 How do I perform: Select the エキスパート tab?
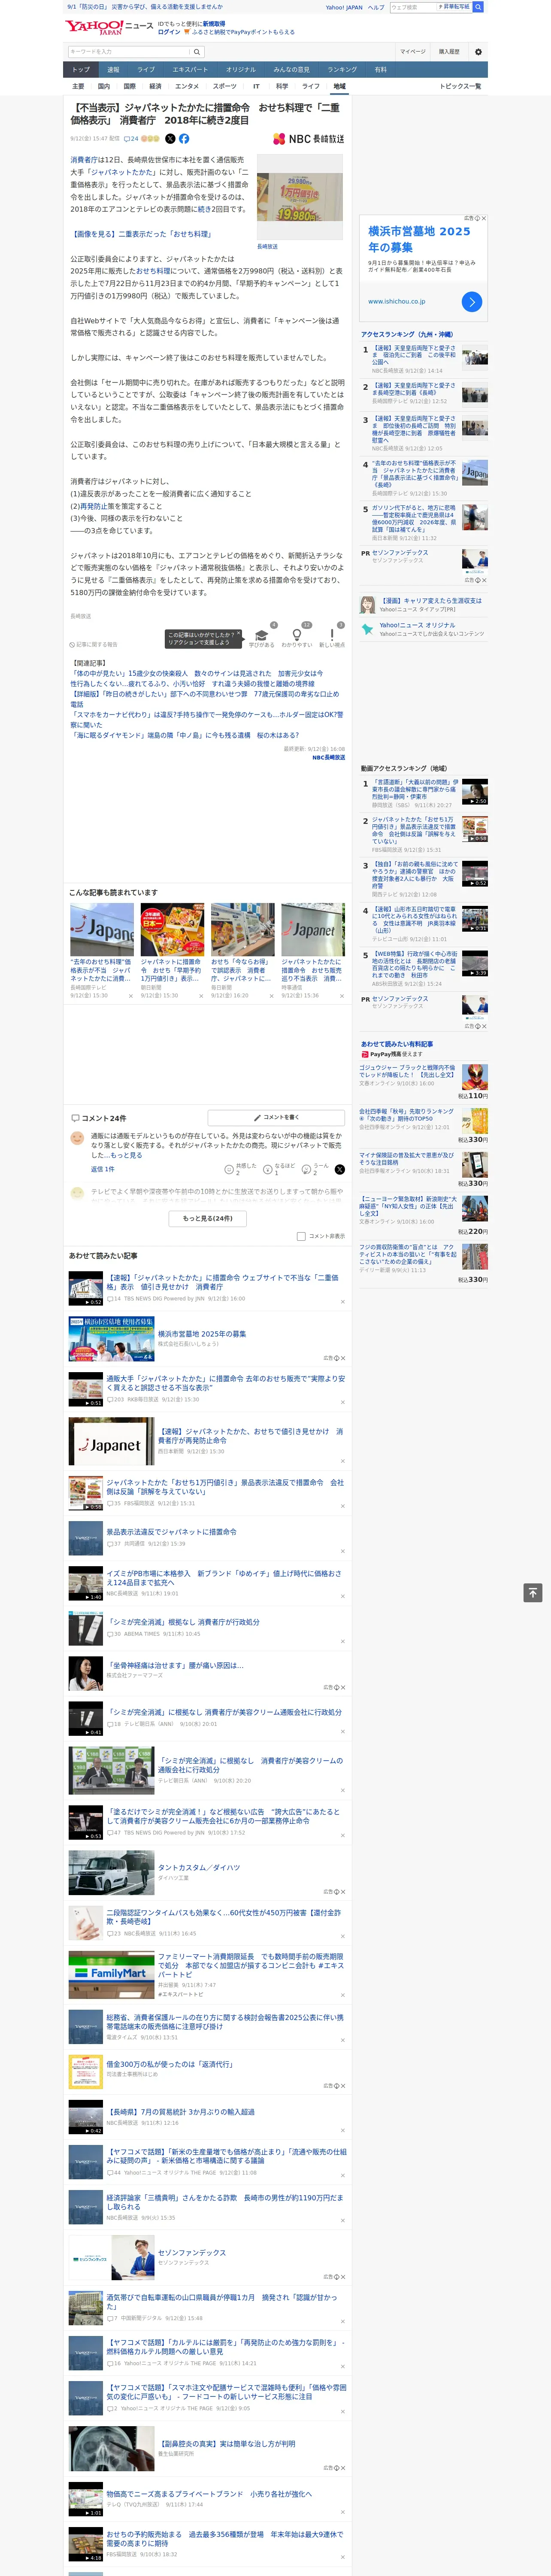pyautogui.click(x=190, y=70)
